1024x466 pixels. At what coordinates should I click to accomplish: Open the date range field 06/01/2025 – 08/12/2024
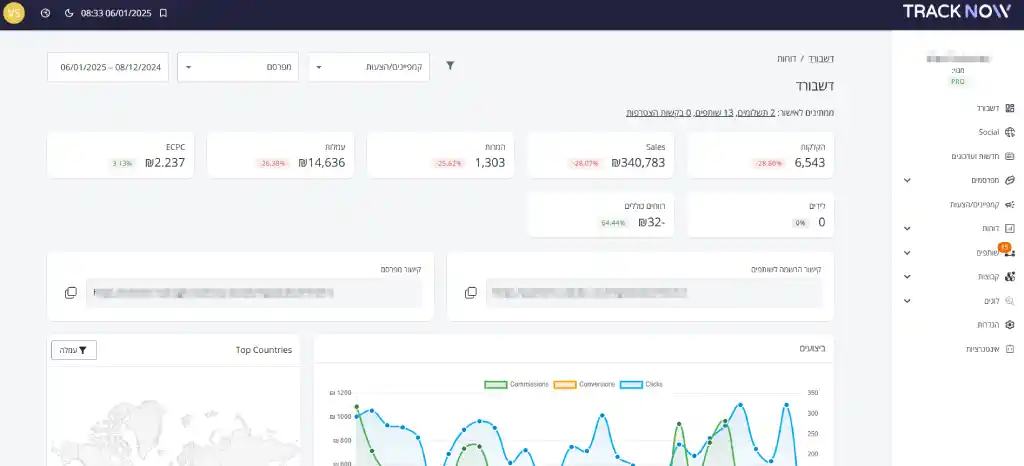[x=108, y=67]
